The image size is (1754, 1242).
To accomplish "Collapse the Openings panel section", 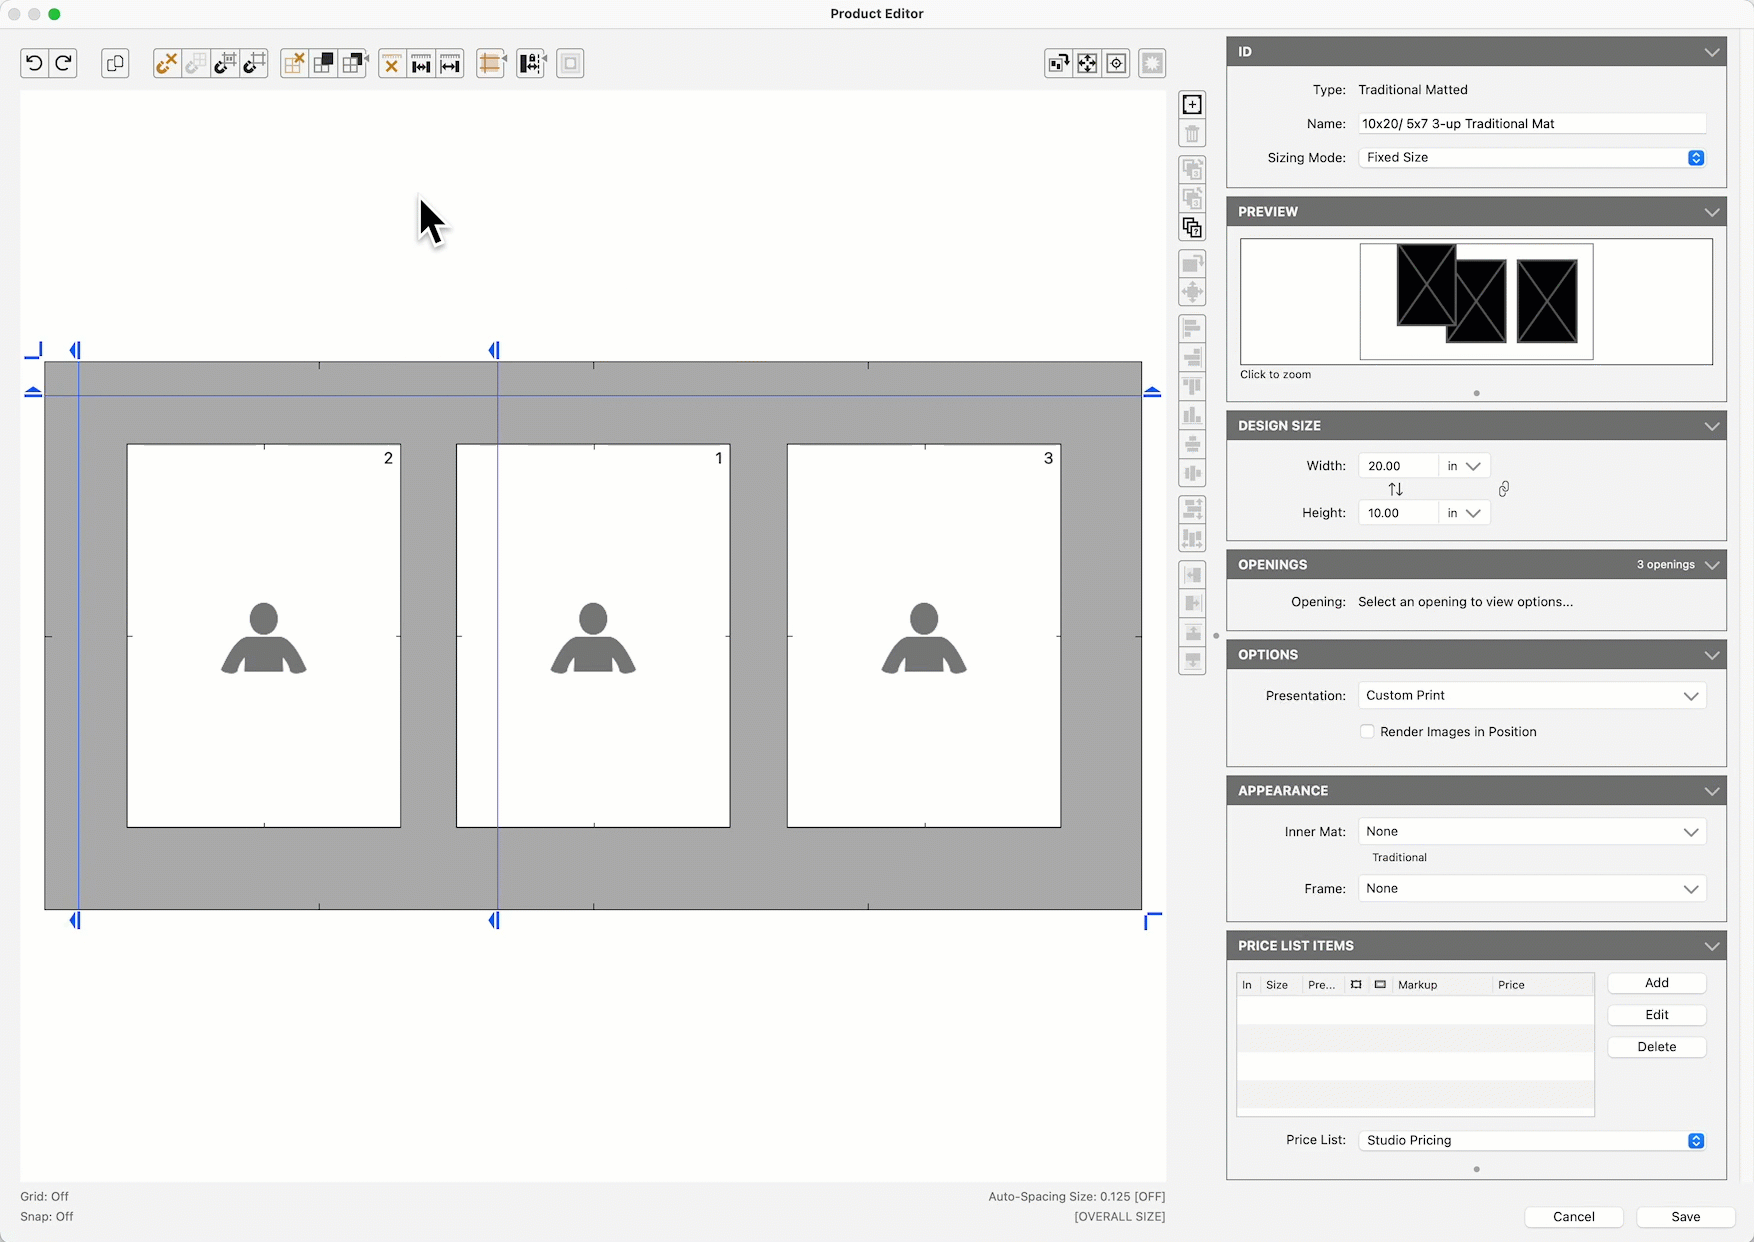I will pos(1711,565).
